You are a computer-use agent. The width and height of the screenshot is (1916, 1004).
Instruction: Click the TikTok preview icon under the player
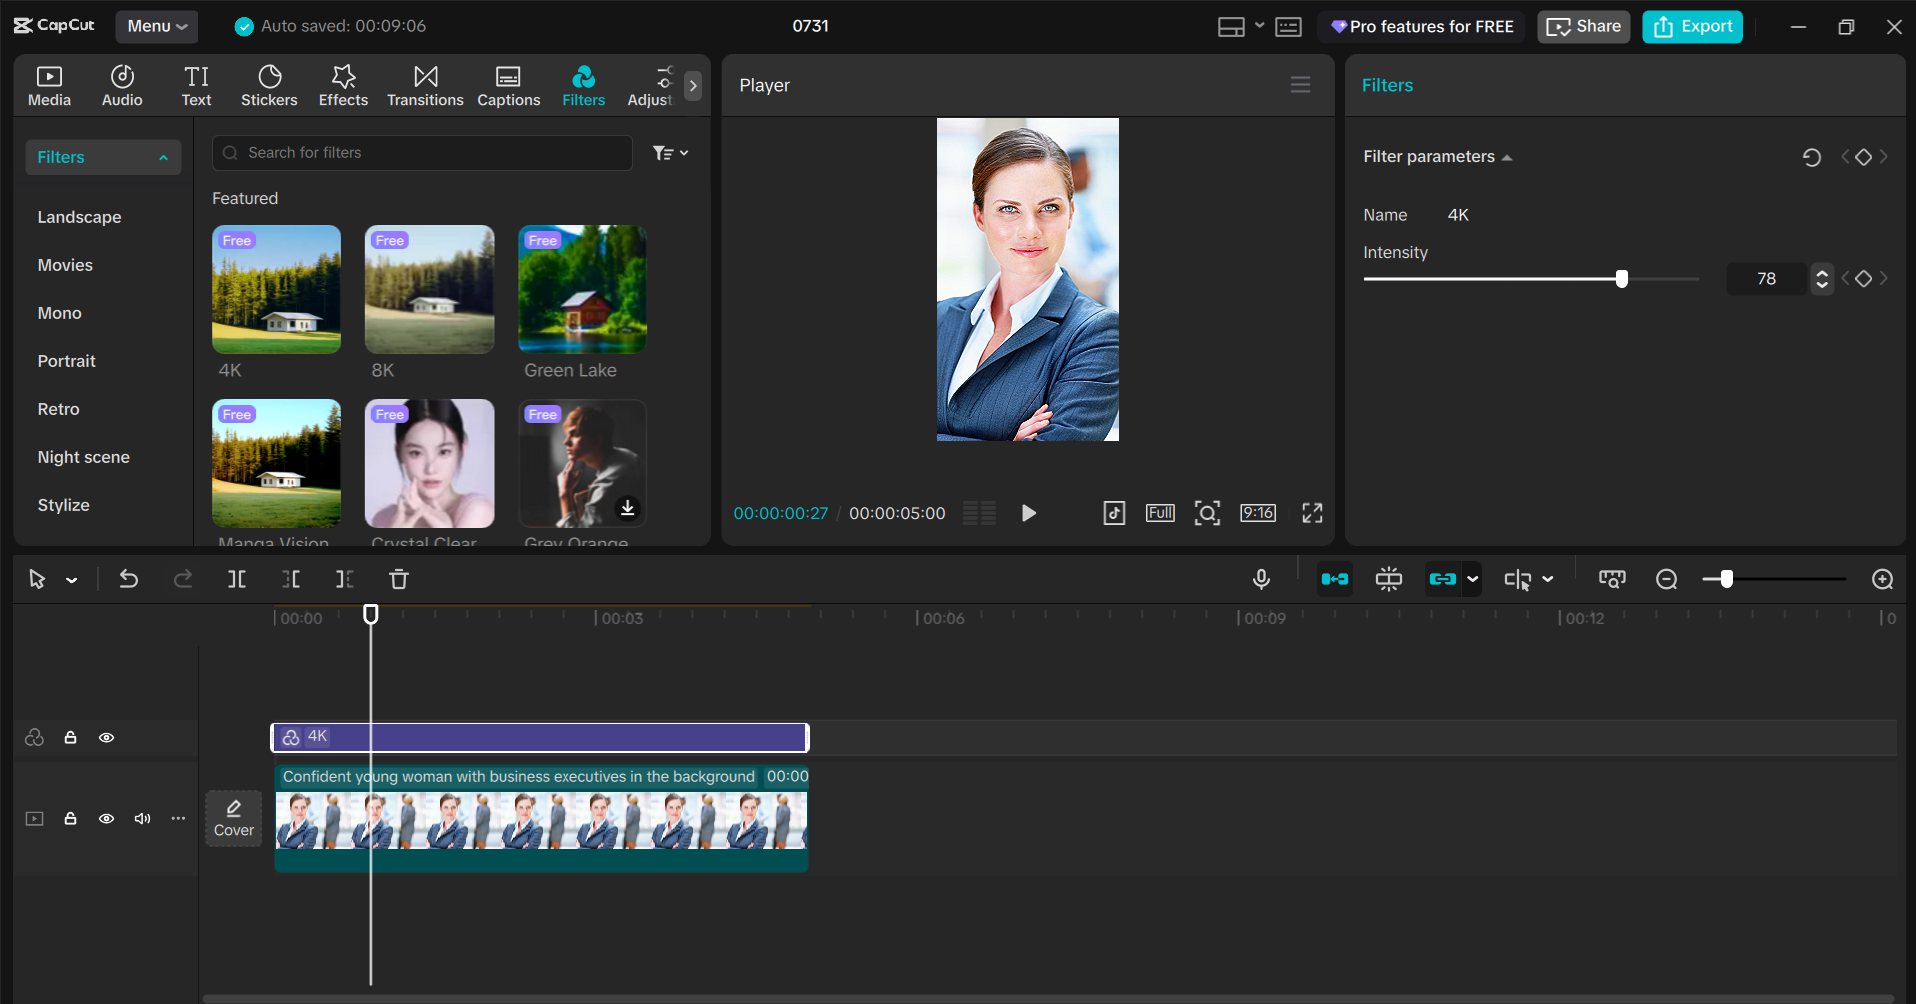coord(1114,513)
